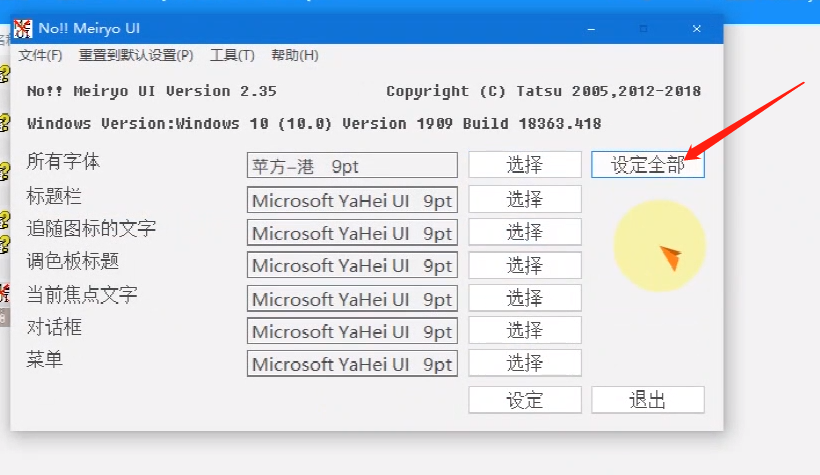This screenshot has width=820, height=475.
Task: Click 选择 button for 调色板标题
Action: 525,265
